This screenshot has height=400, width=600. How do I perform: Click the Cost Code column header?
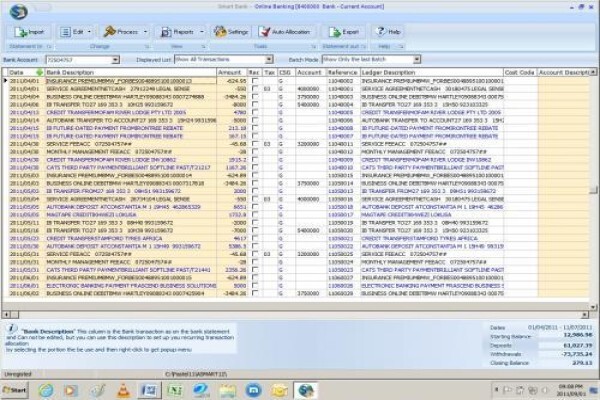click(x=520, y=72)
